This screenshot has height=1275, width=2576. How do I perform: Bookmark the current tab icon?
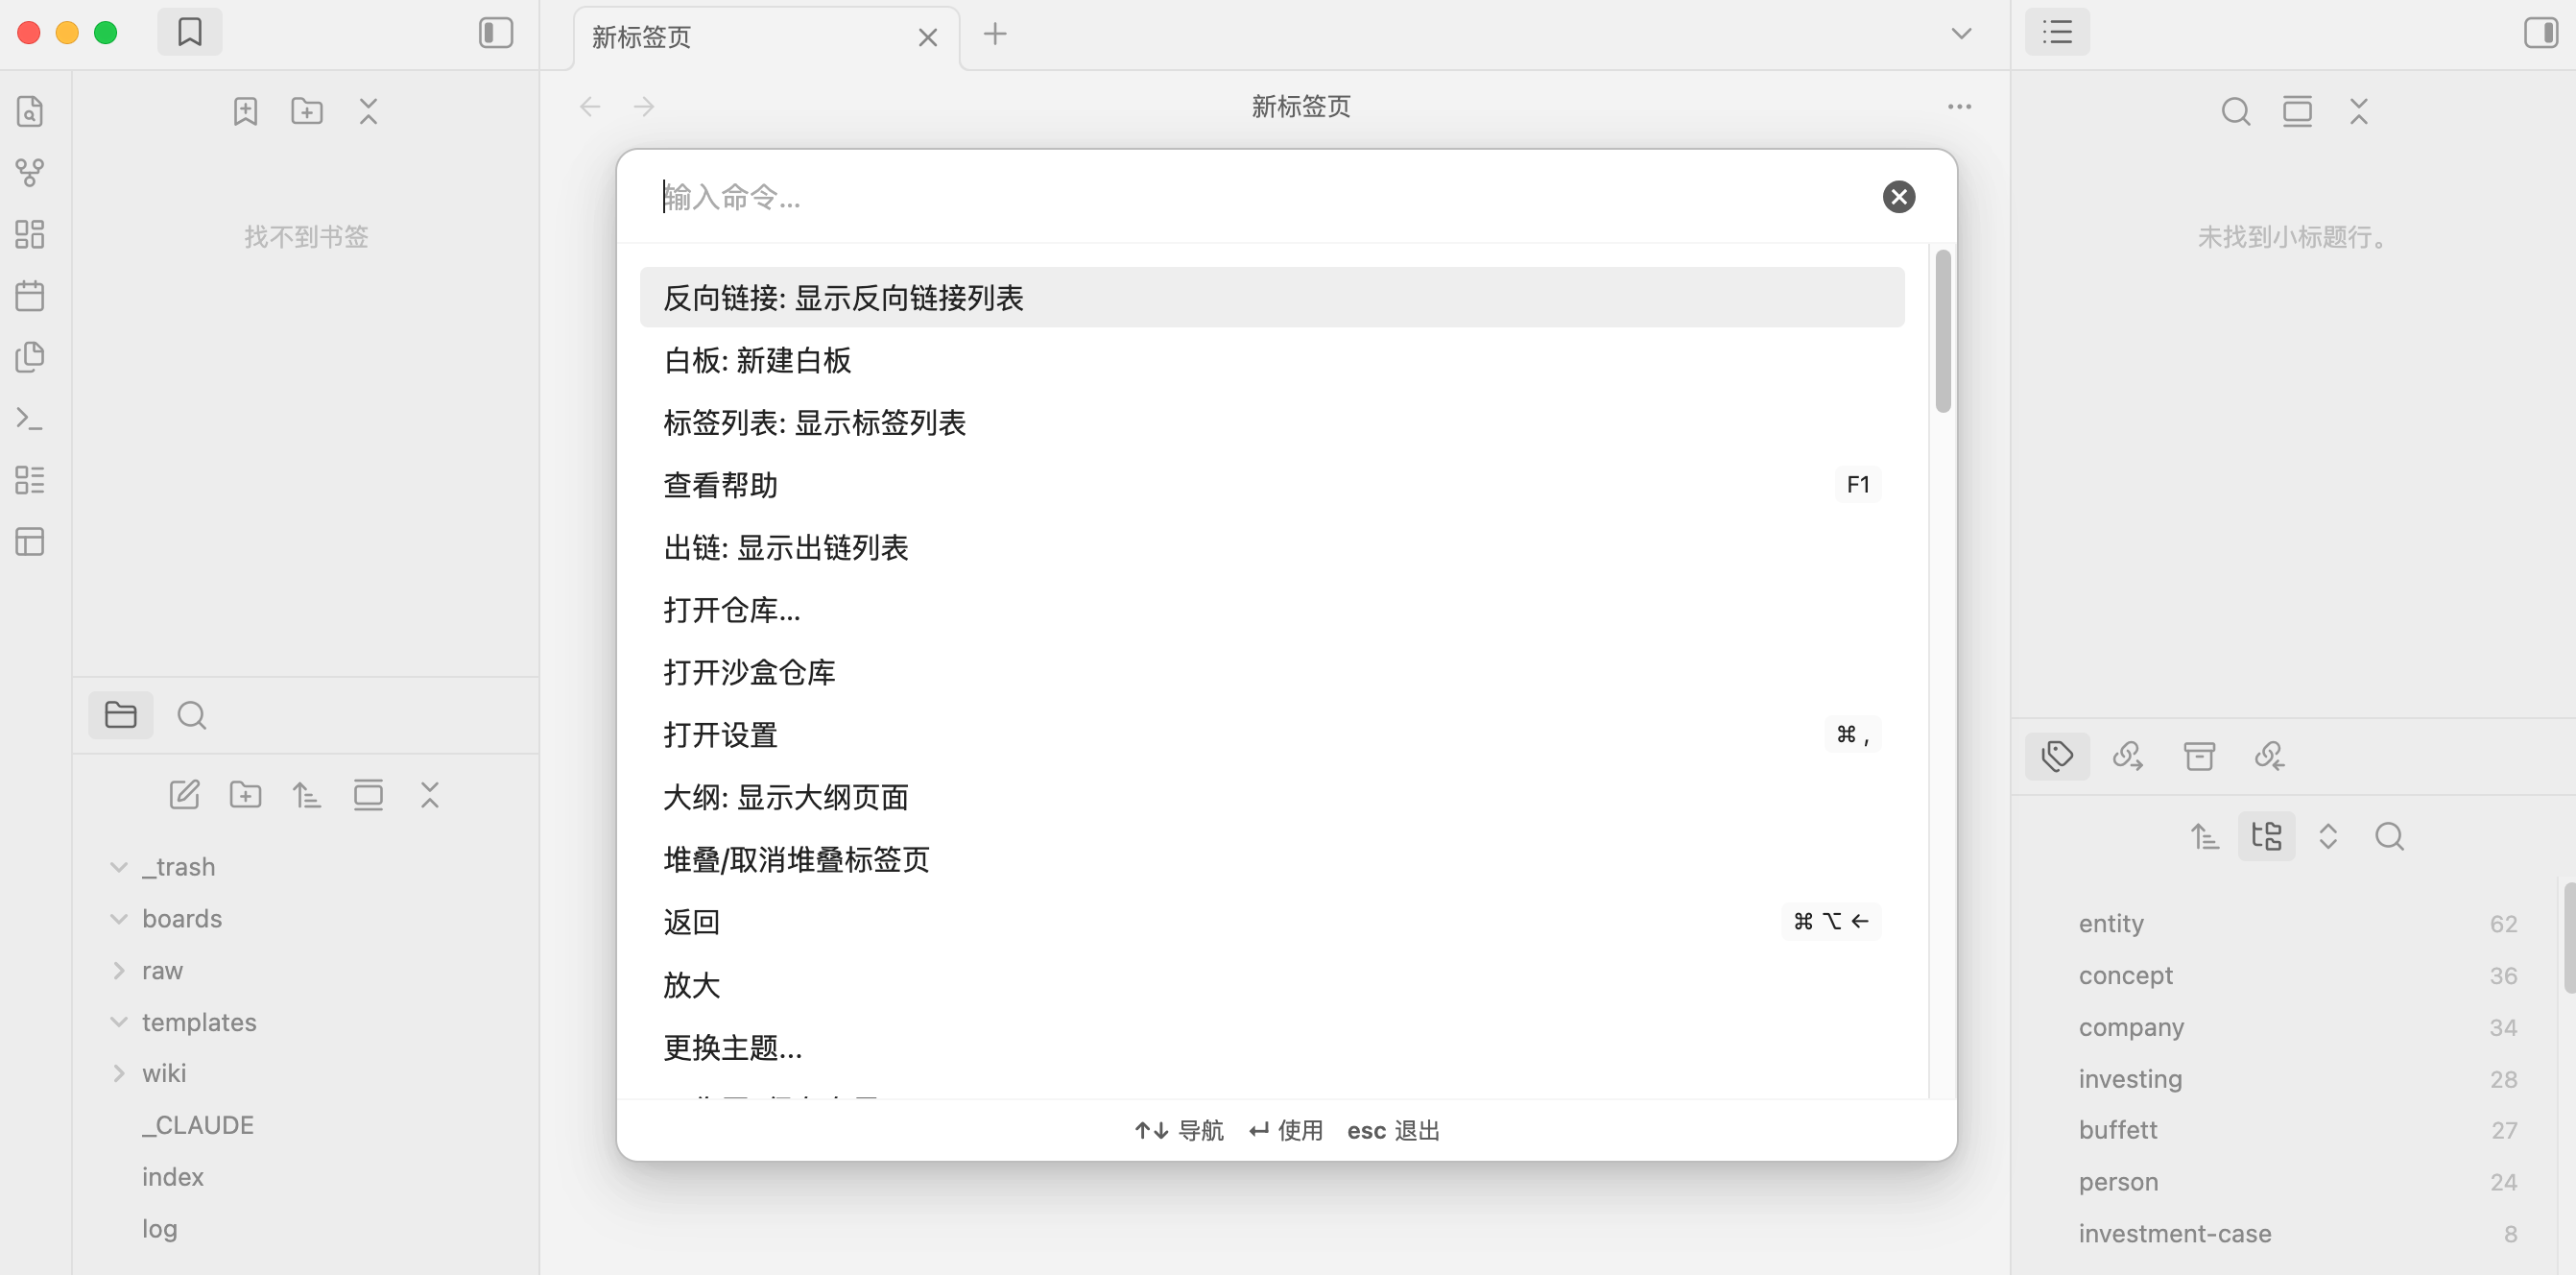click(x=245, y=111)
